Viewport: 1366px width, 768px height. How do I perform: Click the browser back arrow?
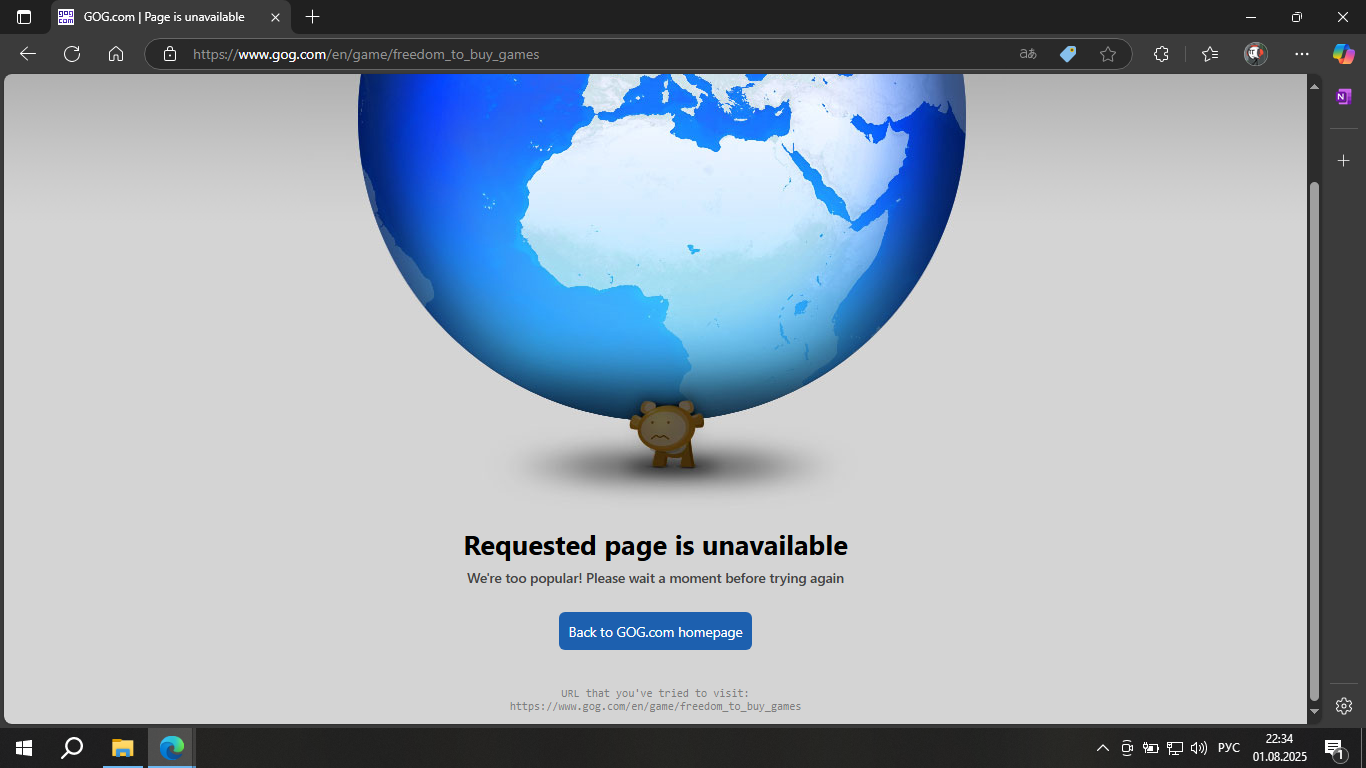pos(28,54)
